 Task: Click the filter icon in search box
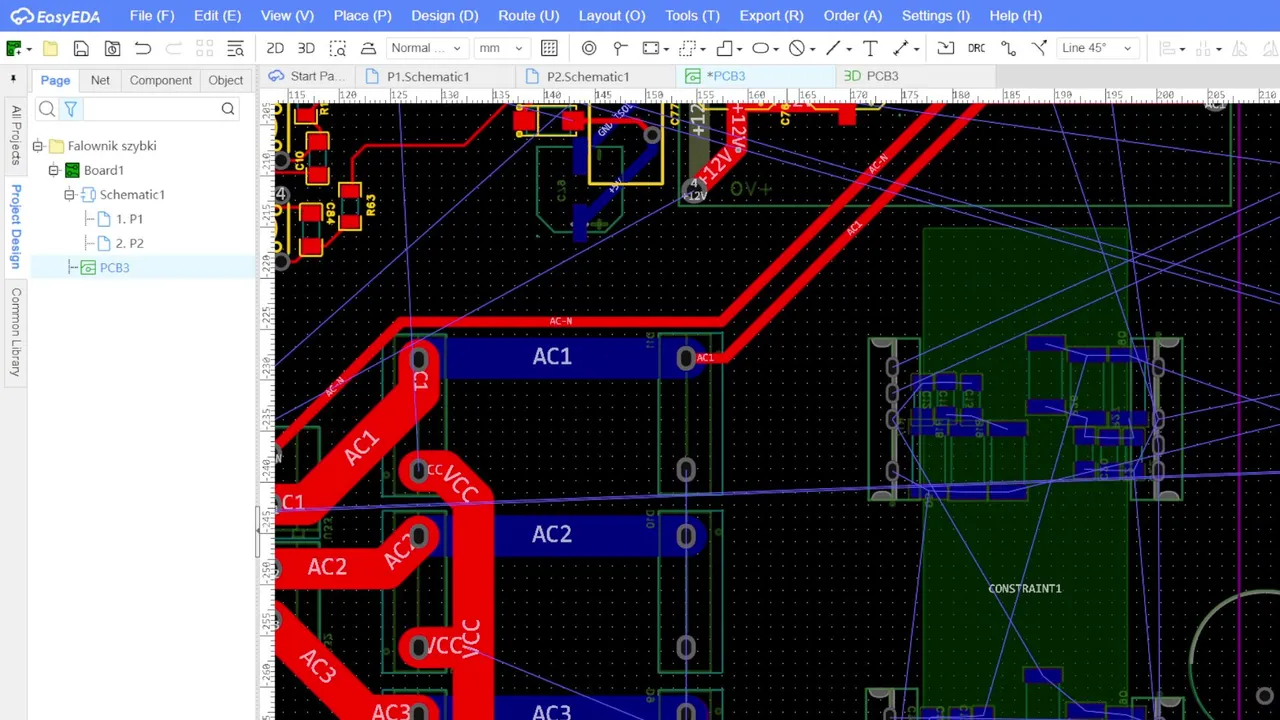pyautogui.click(x=70, y=109)
